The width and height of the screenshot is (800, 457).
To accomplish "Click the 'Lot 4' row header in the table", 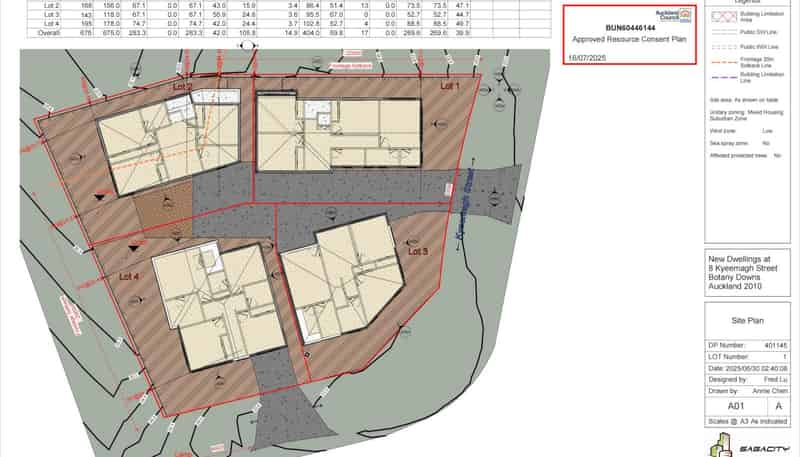I will [x=52, y=24].
